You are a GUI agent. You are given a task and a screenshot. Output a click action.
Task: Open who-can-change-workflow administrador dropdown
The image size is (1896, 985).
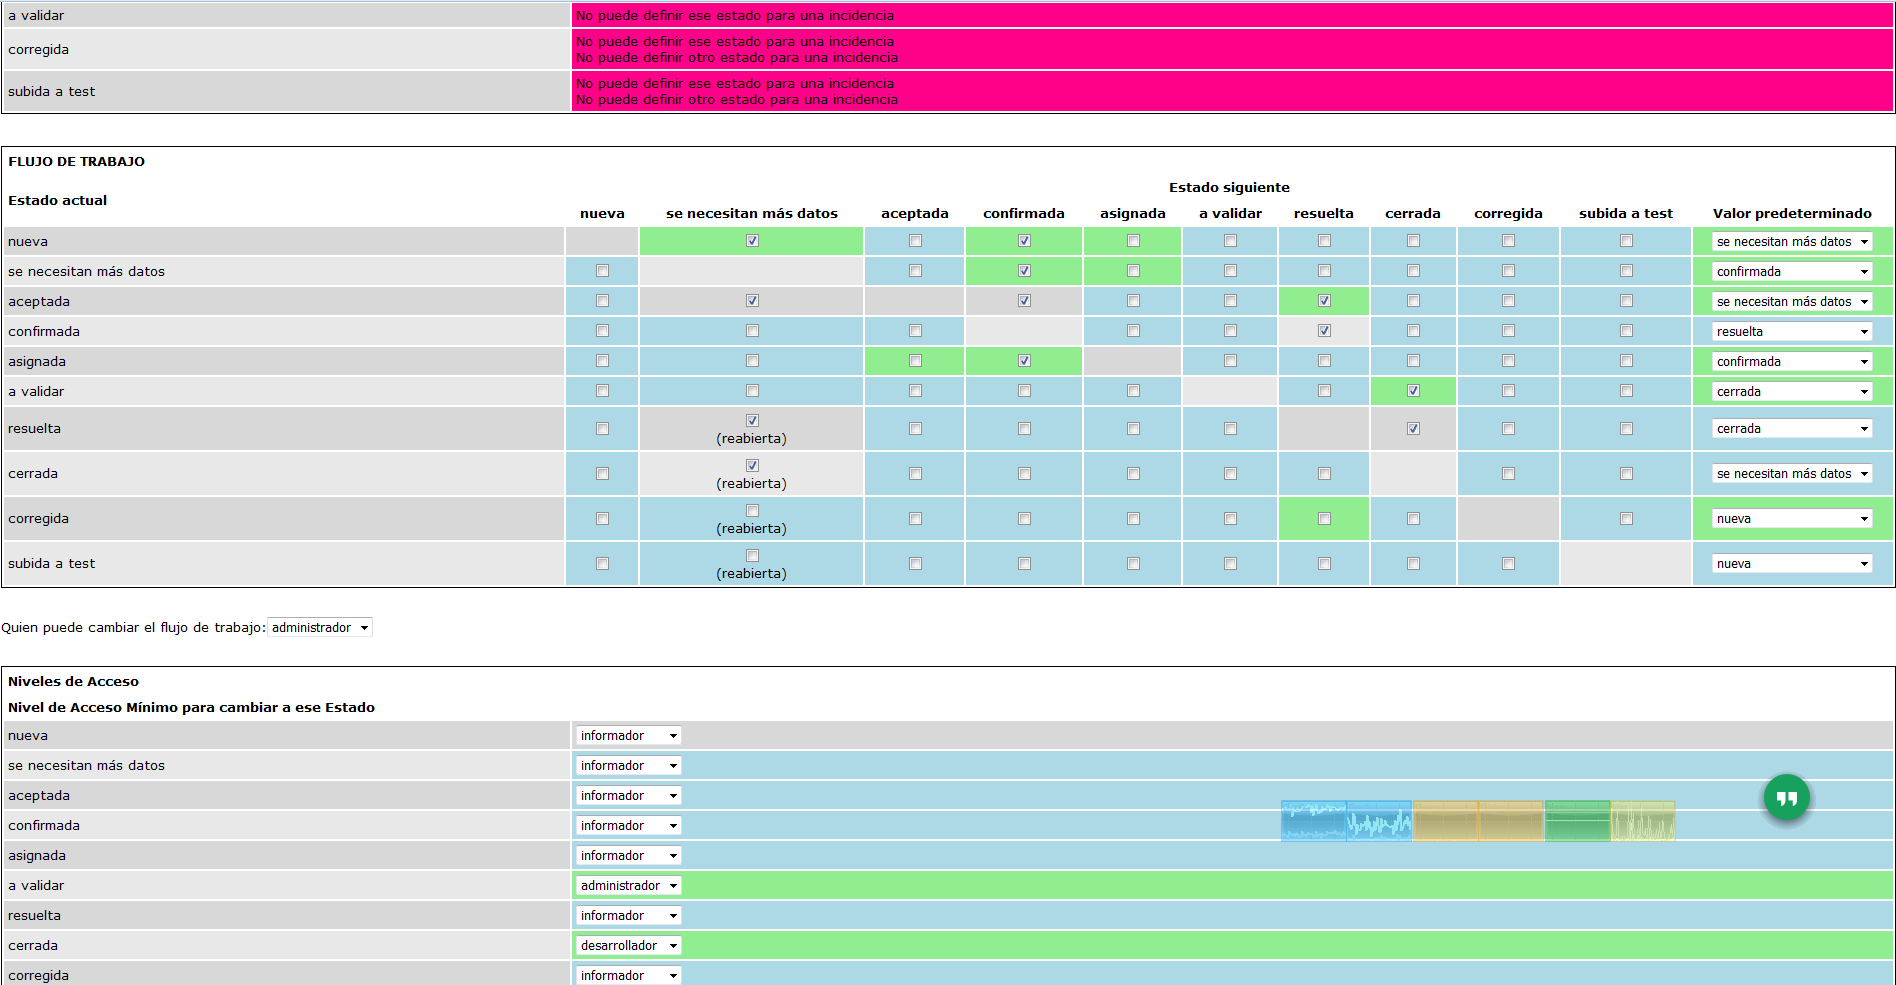320,628
